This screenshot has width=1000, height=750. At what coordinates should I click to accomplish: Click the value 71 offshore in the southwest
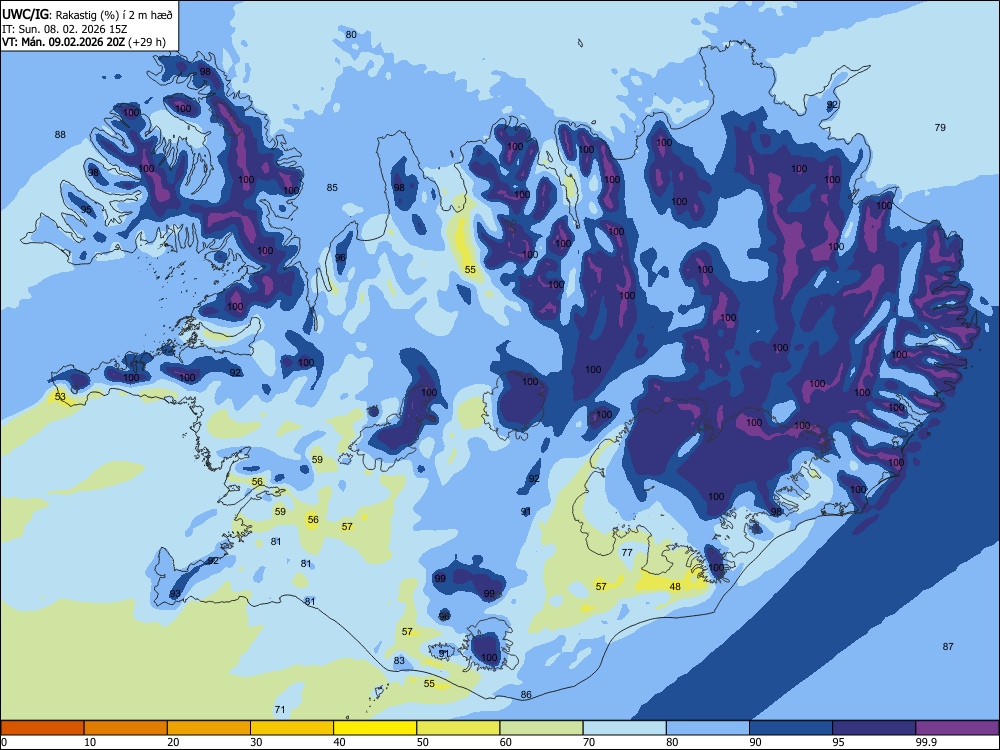(x=279, y=710)
